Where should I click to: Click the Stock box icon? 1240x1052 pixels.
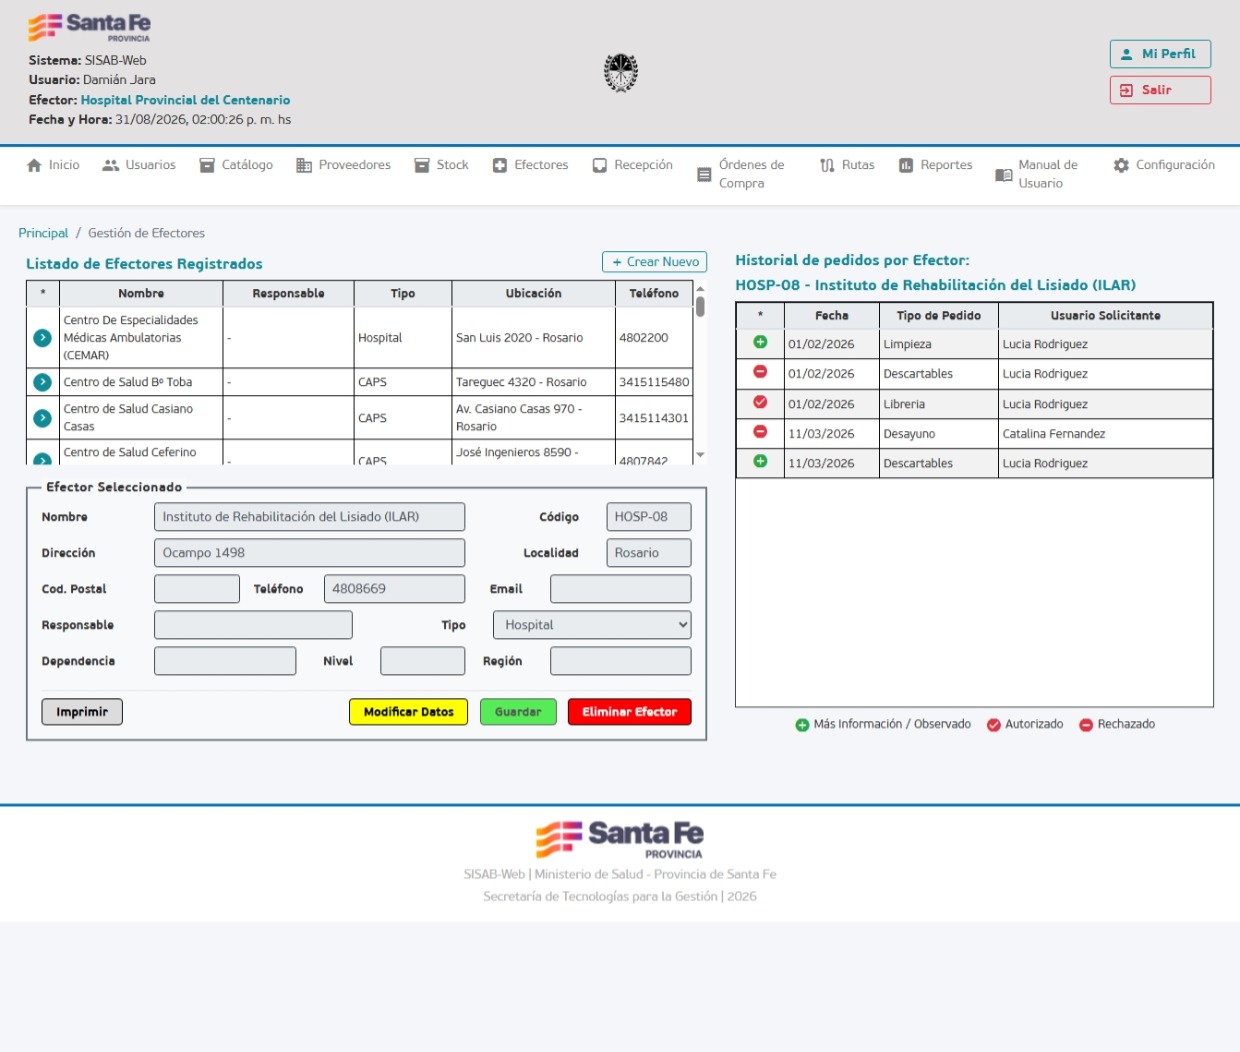point(422,165)
